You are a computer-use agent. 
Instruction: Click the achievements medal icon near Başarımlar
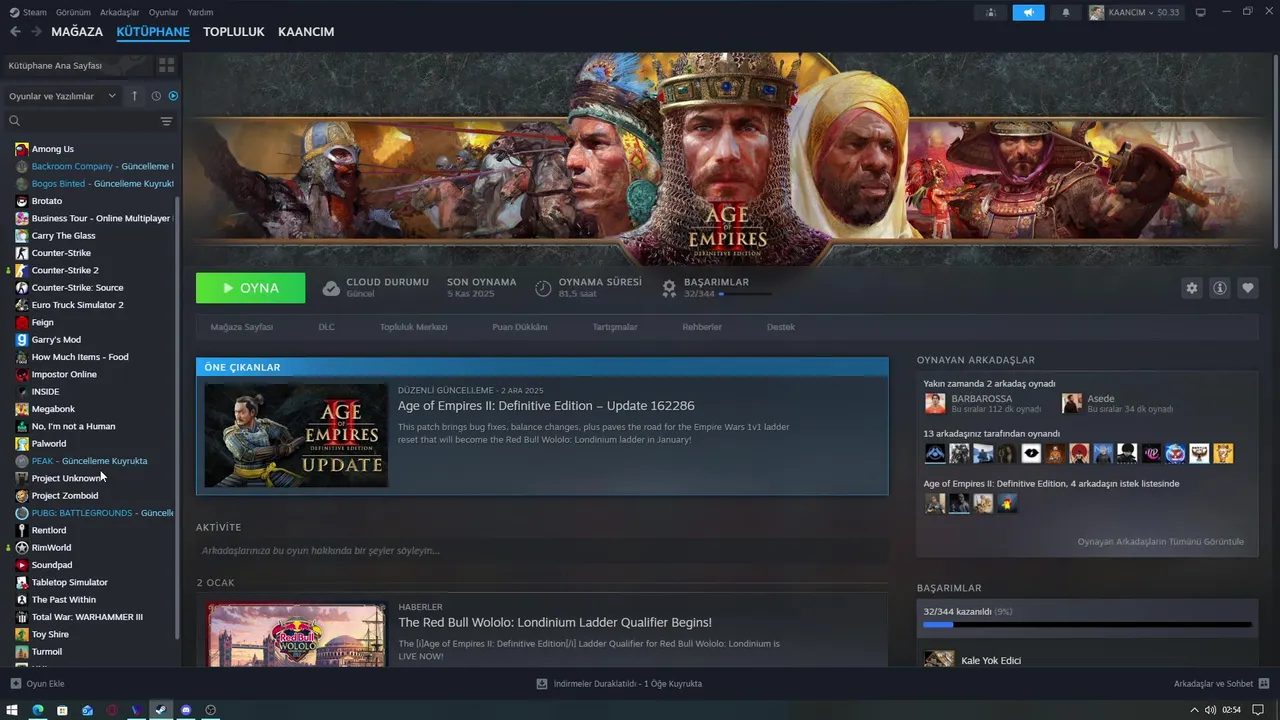669,288
